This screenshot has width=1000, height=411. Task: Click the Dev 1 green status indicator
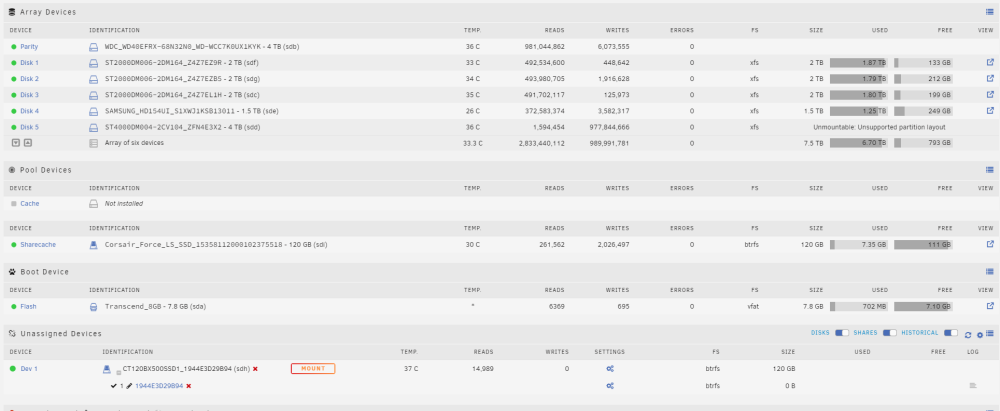click(13, 369)
